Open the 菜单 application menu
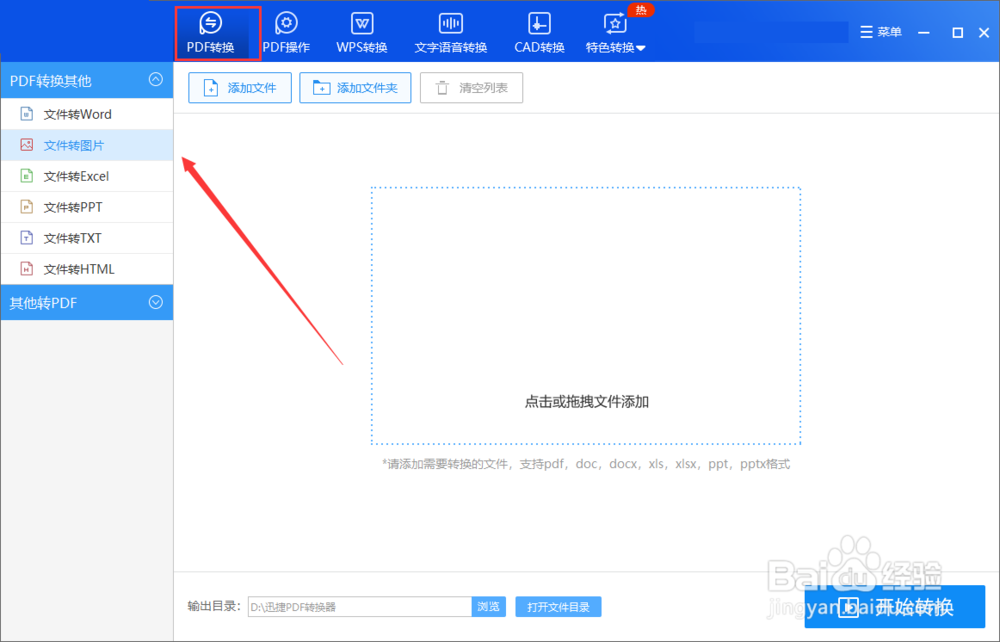 880,31
